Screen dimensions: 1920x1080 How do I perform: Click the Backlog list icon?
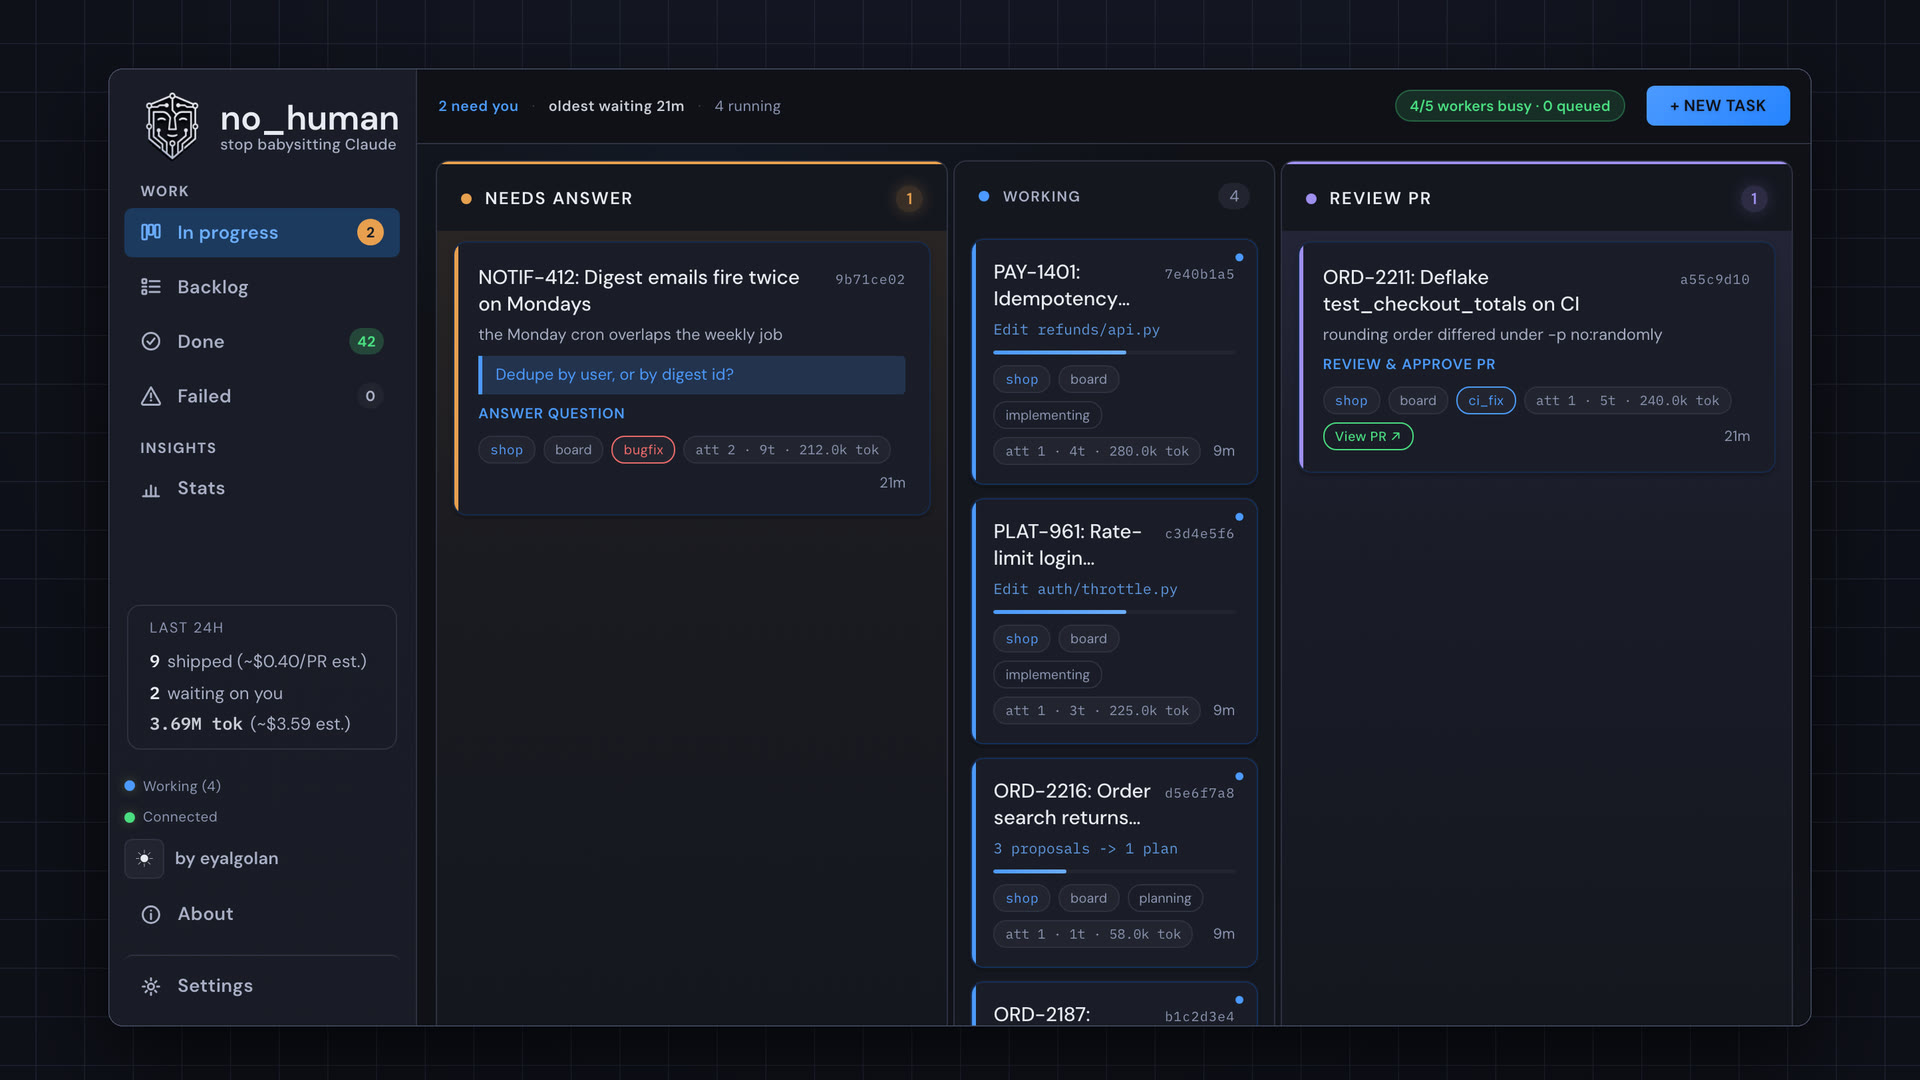tap(151, 287)
